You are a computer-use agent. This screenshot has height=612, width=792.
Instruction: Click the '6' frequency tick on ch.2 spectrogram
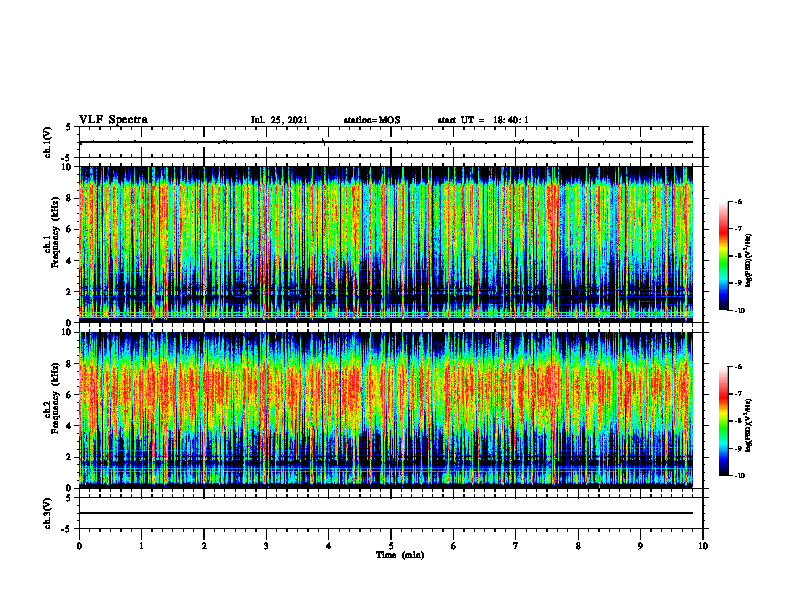tap(70, 395)
